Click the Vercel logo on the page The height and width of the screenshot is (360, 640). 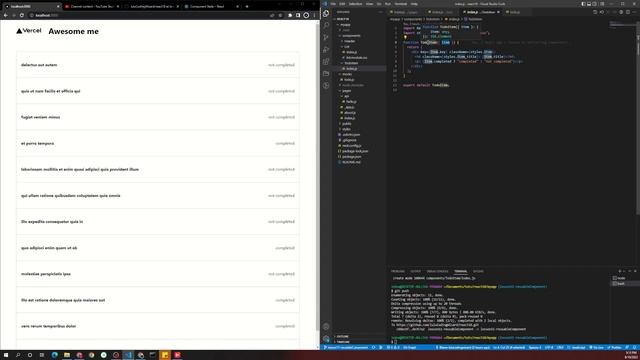pyautogui.click(x=29, y=31)
